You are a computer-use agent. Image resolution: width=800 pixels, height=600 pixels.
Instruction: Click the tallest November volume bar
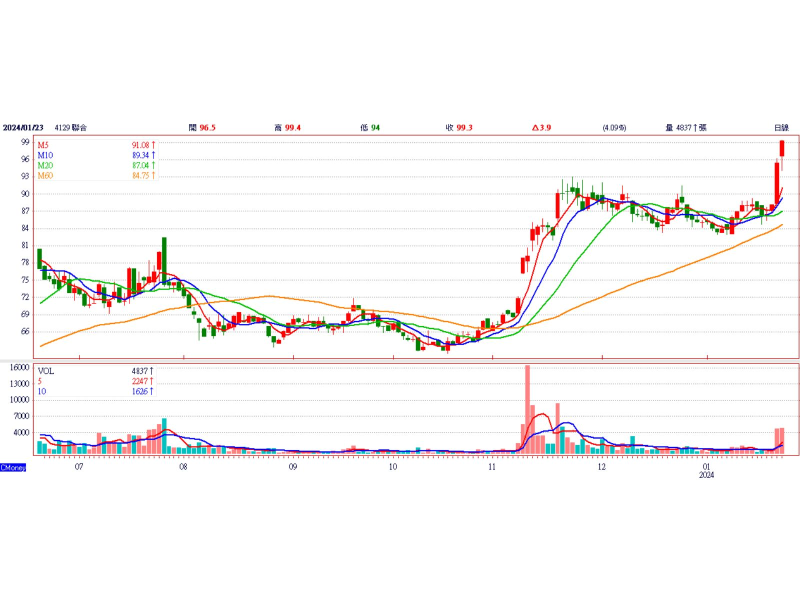click(527, 408)
